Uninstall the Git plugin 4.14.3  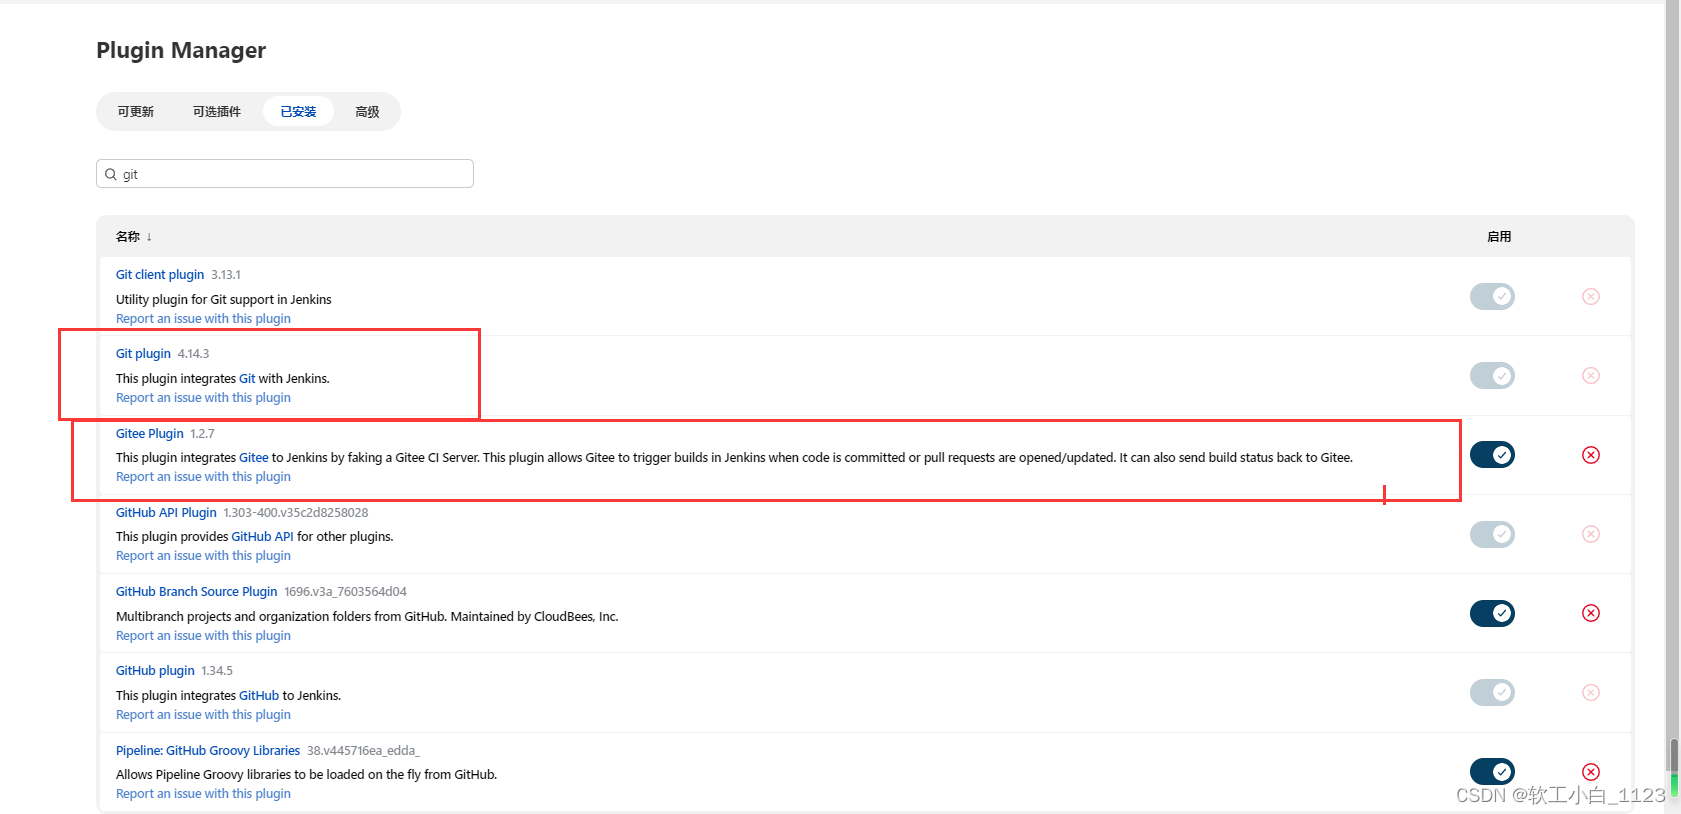(x=1590, y=376)
